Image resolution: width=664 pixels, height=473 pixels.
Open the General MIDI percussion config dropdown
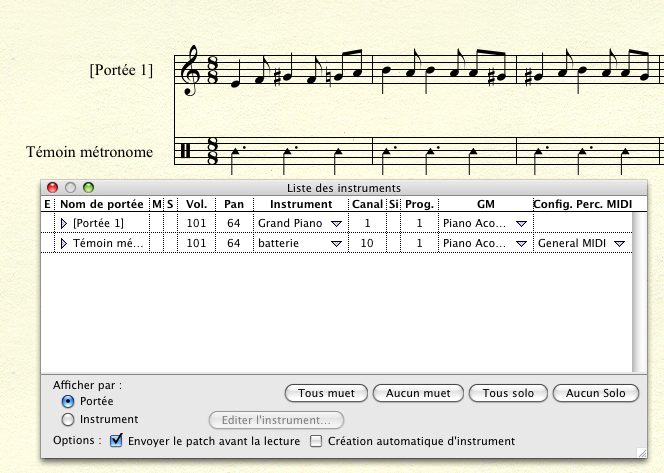[619, 243]
